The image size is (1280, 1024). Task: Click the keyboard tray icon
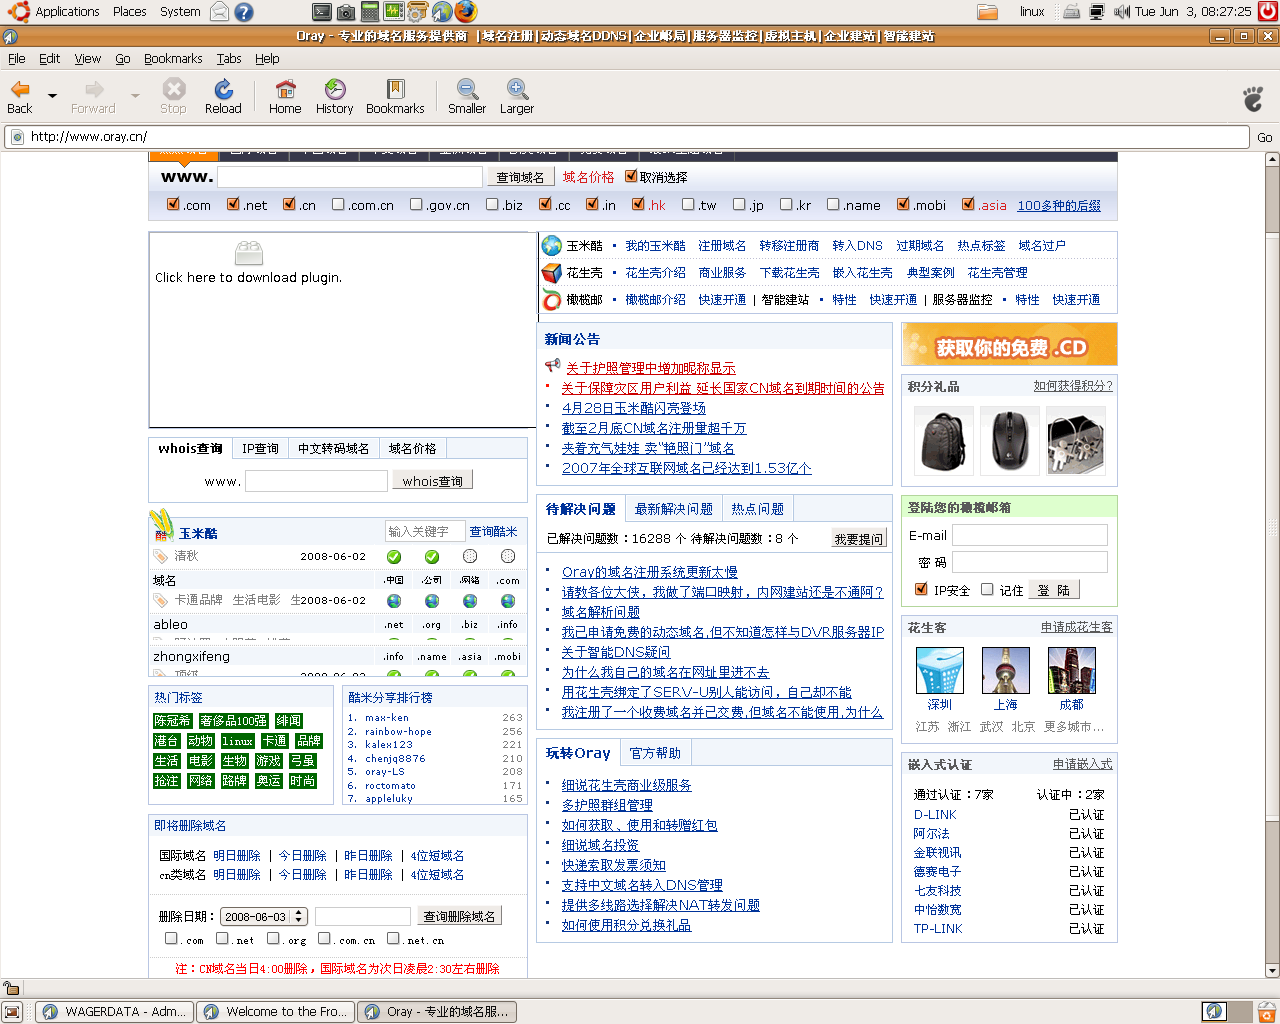(1071, 12)
